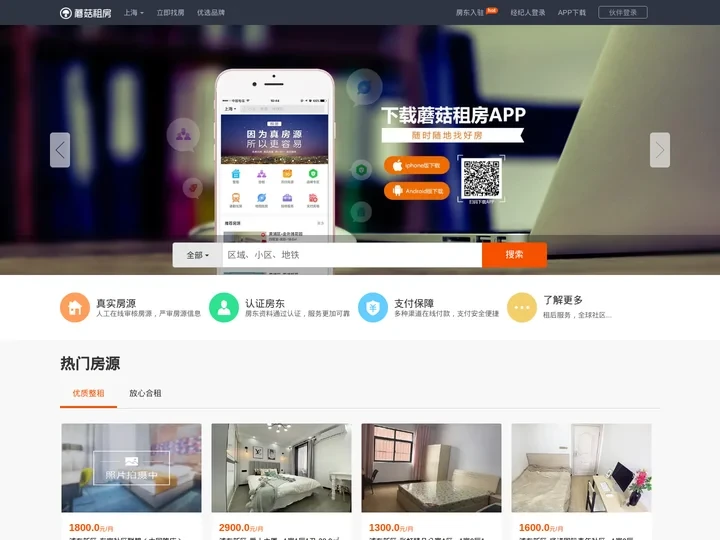
Task: Click the 房东入驻 link
Action: pyautogui.click(x=470, y=13)
